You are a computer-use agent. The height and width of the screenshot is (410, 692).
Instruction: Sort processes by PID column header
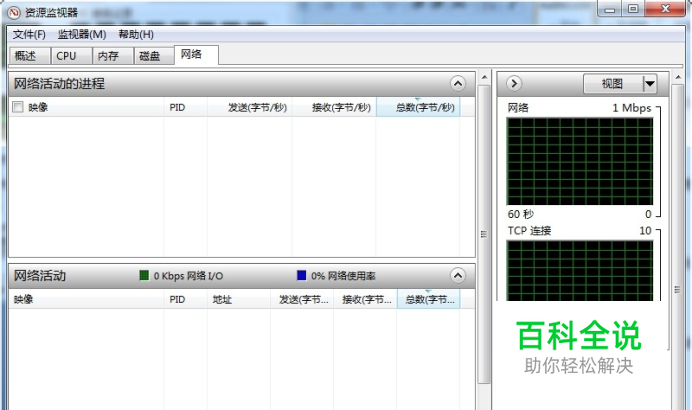tap(177, 107)
